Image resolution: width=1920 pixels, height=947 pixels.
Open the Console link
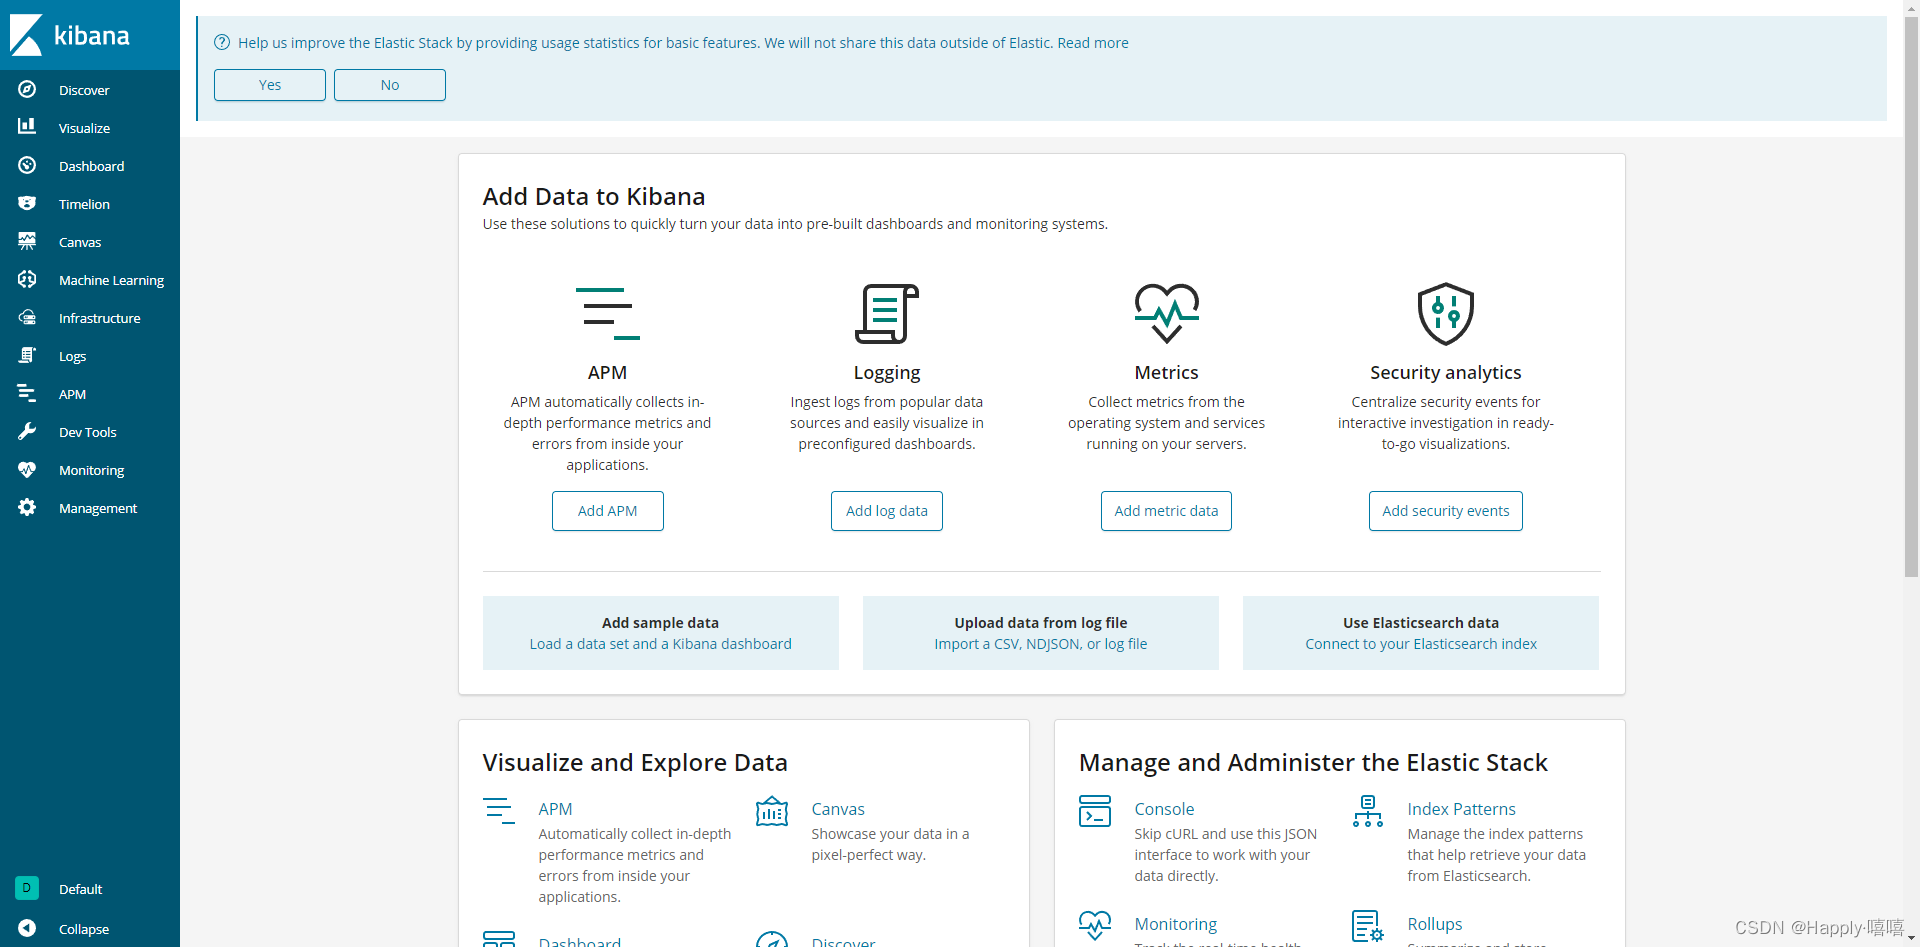click(1164, 809)
